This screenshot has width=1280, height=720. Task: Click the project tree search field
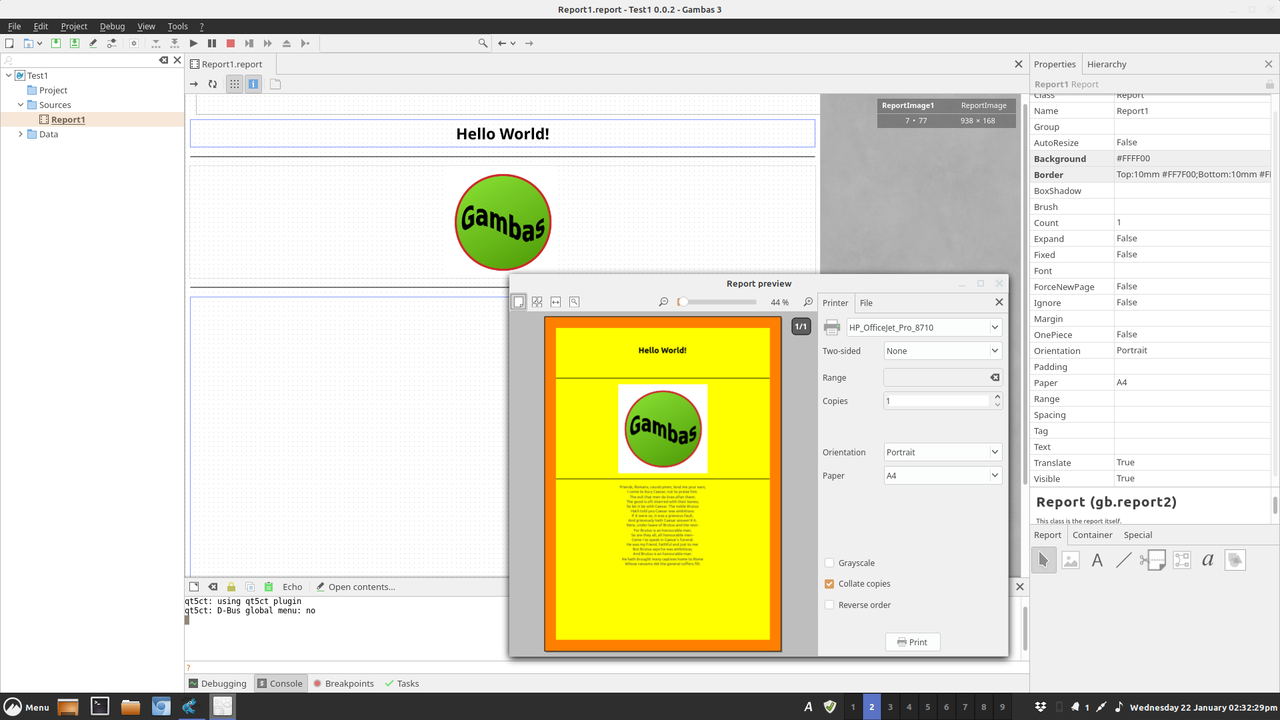[78, 61]
